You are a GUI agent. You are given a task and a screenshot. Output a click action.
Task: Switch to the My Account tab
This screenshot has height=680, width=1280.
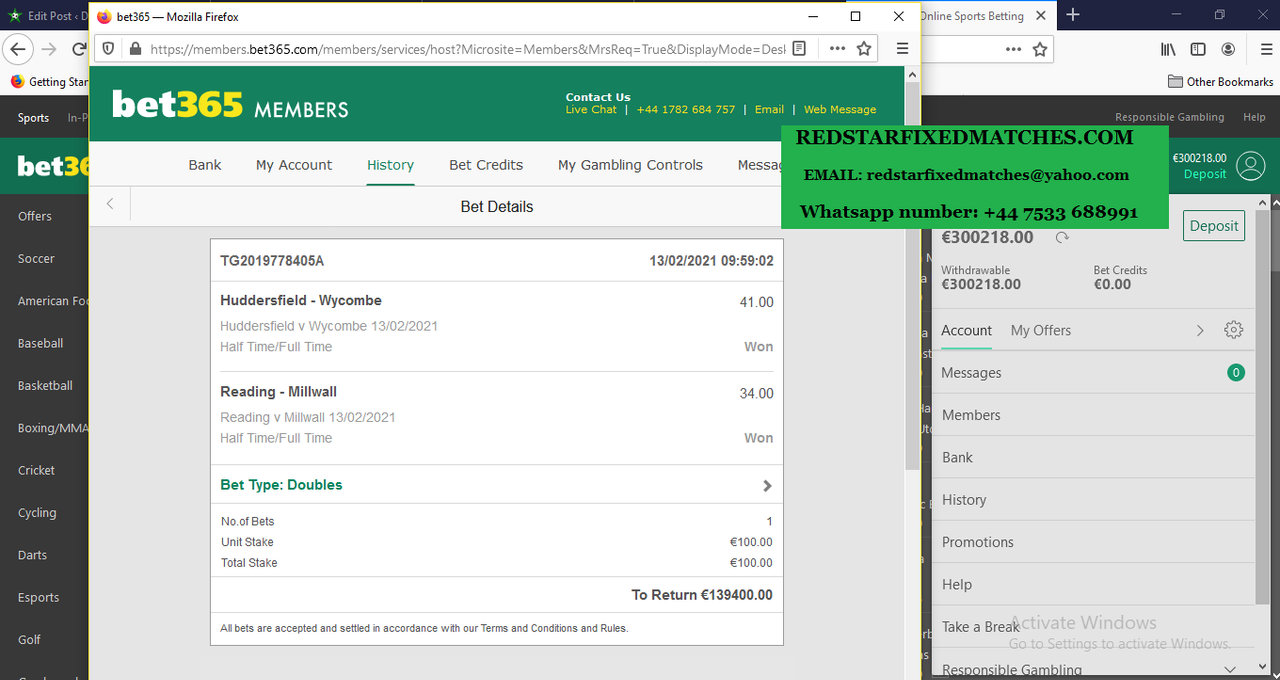point(294,165)
